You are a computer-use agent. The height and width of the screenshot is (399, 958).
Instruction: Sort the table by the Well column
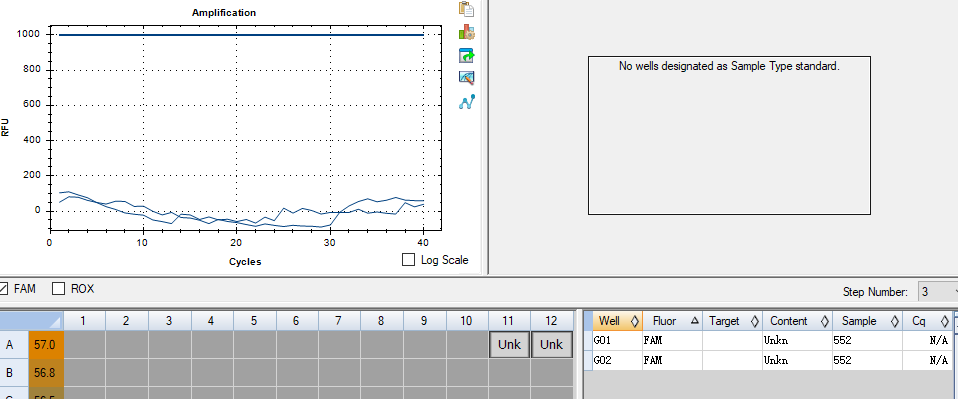tap(617, 321)
